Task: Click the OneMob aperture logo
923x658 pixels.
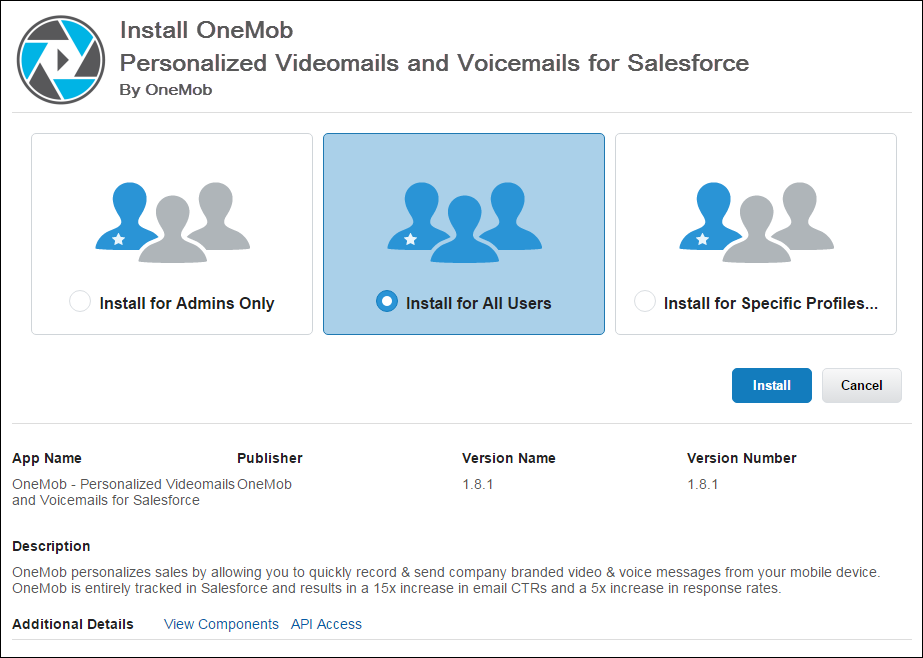Action: (61, 60)
